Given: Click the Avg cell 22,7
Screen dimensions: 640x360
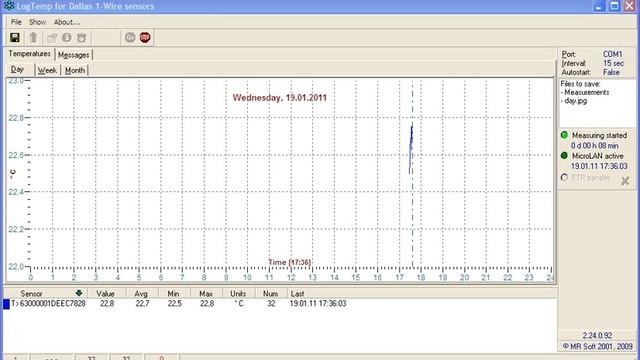Looking at the screenshot, I should [142, 304].
